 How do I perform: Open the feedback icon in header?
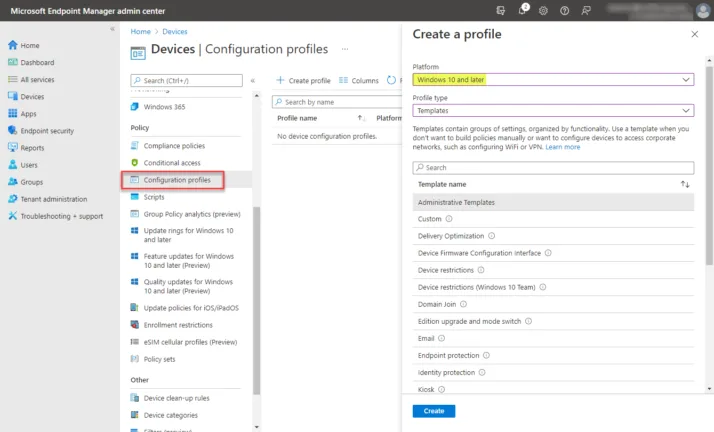click(x=586, y=10)
